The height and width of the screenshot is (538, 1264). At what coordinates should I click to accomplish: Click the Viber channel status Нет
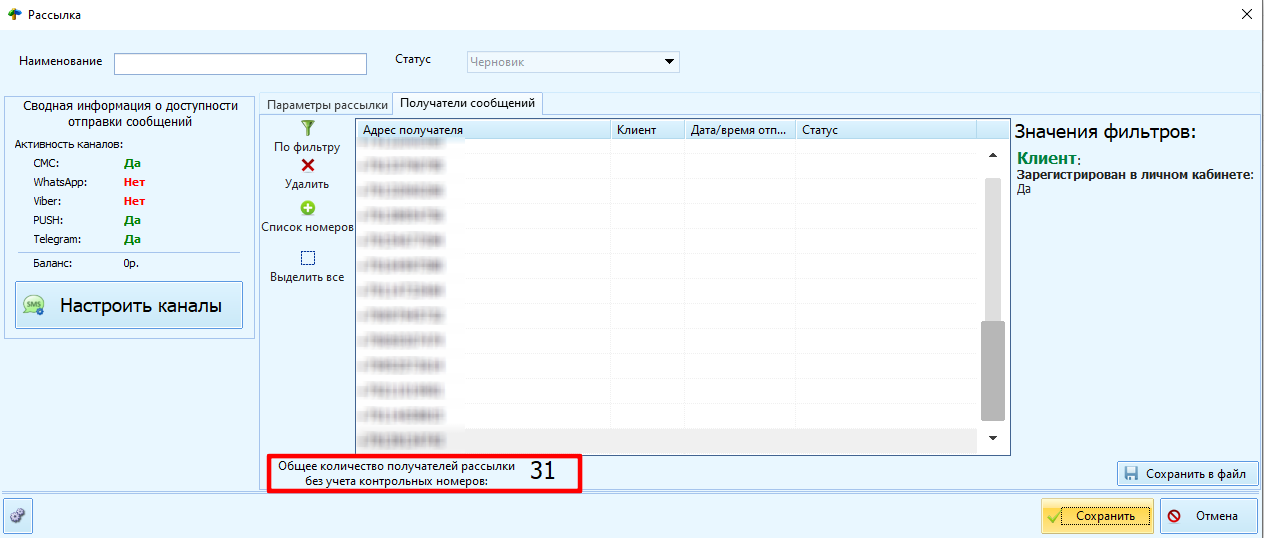pyautogui.click(x=134, y=201)
